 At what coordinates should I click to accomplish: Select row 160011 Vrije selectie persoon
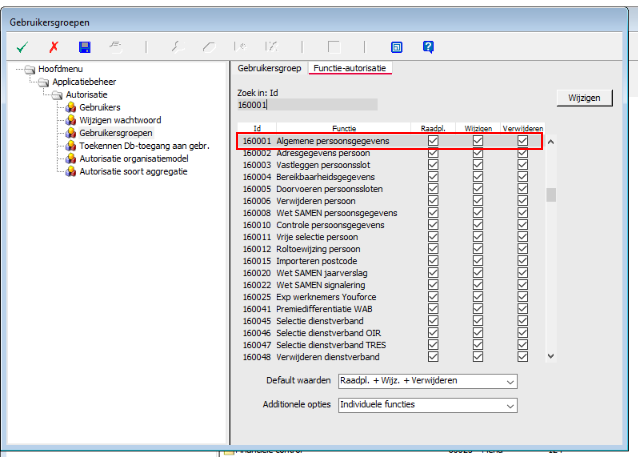(x=391, y=237)
